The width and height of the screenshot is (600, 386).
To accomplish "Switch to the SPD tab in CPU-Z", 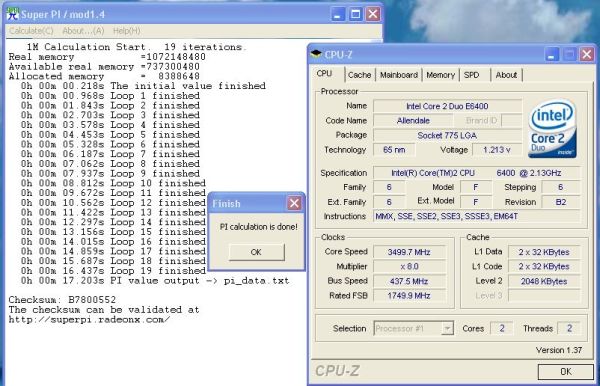I will (x=471, y=75).
